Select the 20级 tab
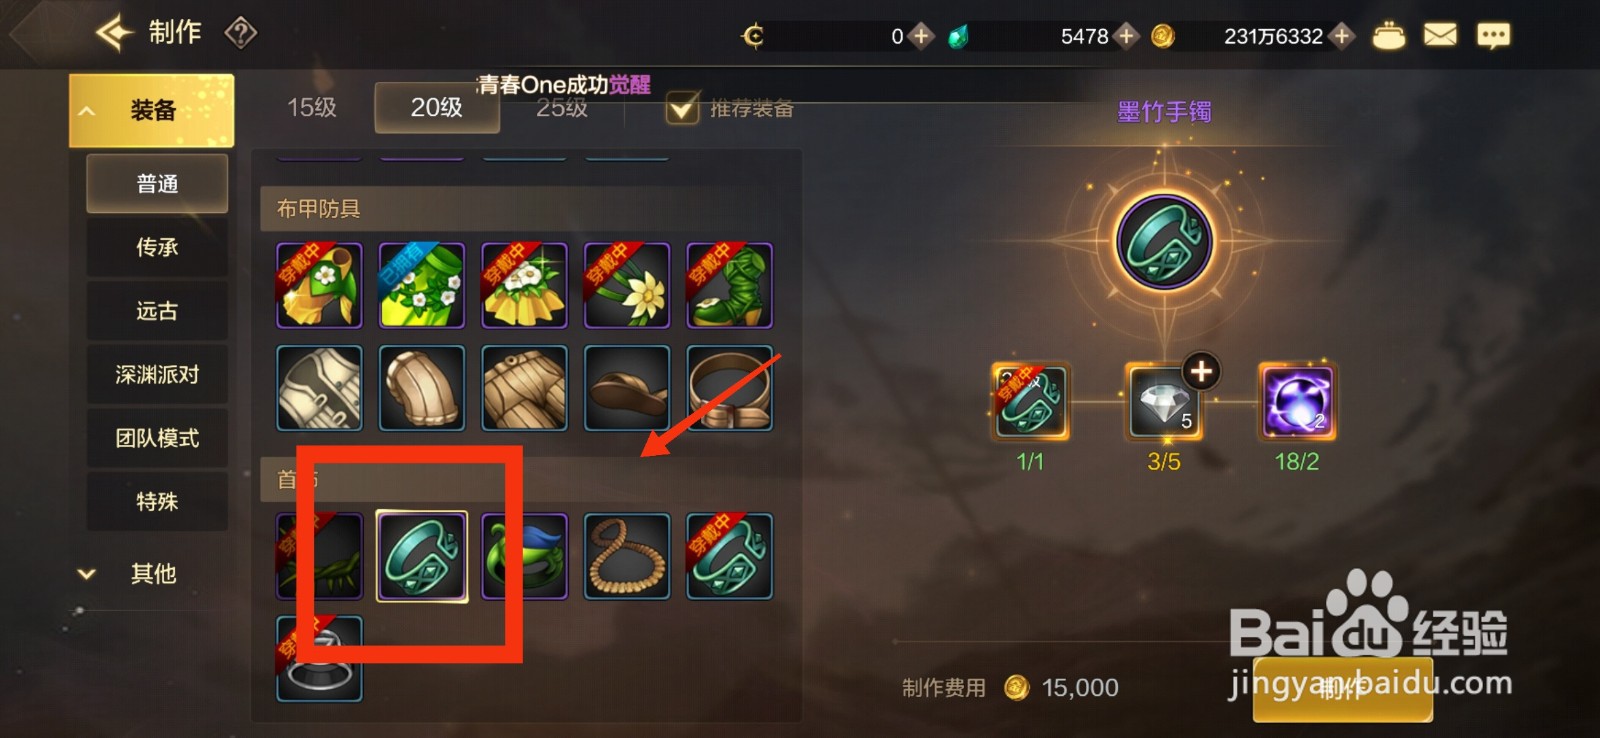Screen dimensions: 1600x738 437,107
